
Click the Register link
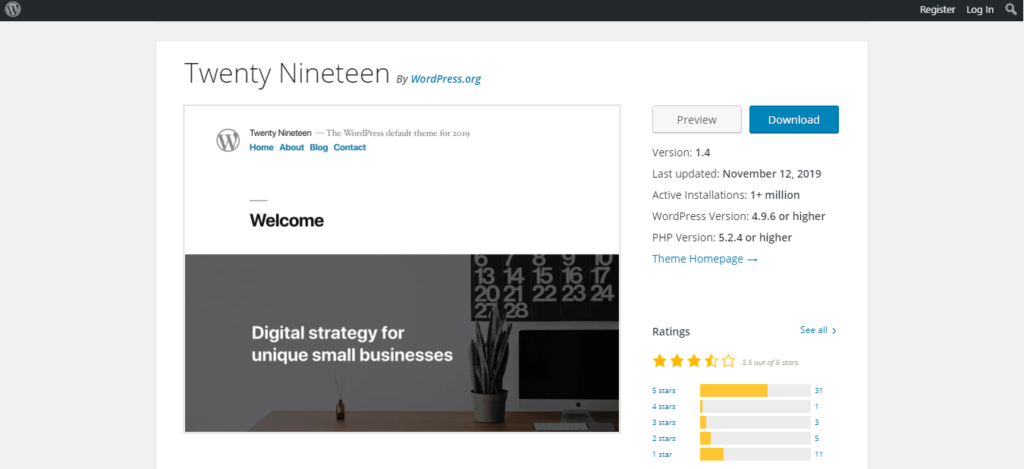pos(937,10)
